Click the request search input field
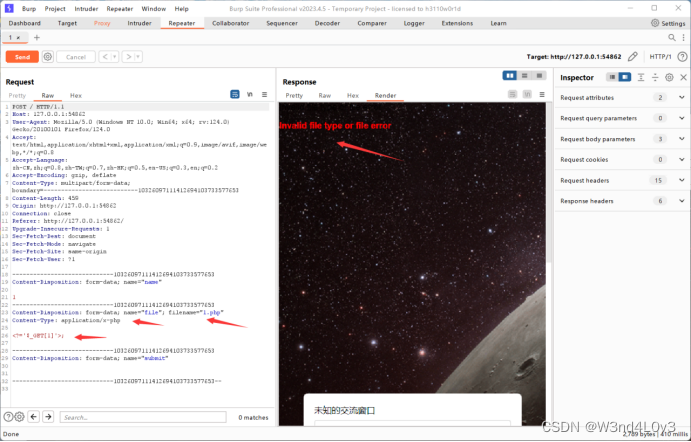 coord(143,417)
